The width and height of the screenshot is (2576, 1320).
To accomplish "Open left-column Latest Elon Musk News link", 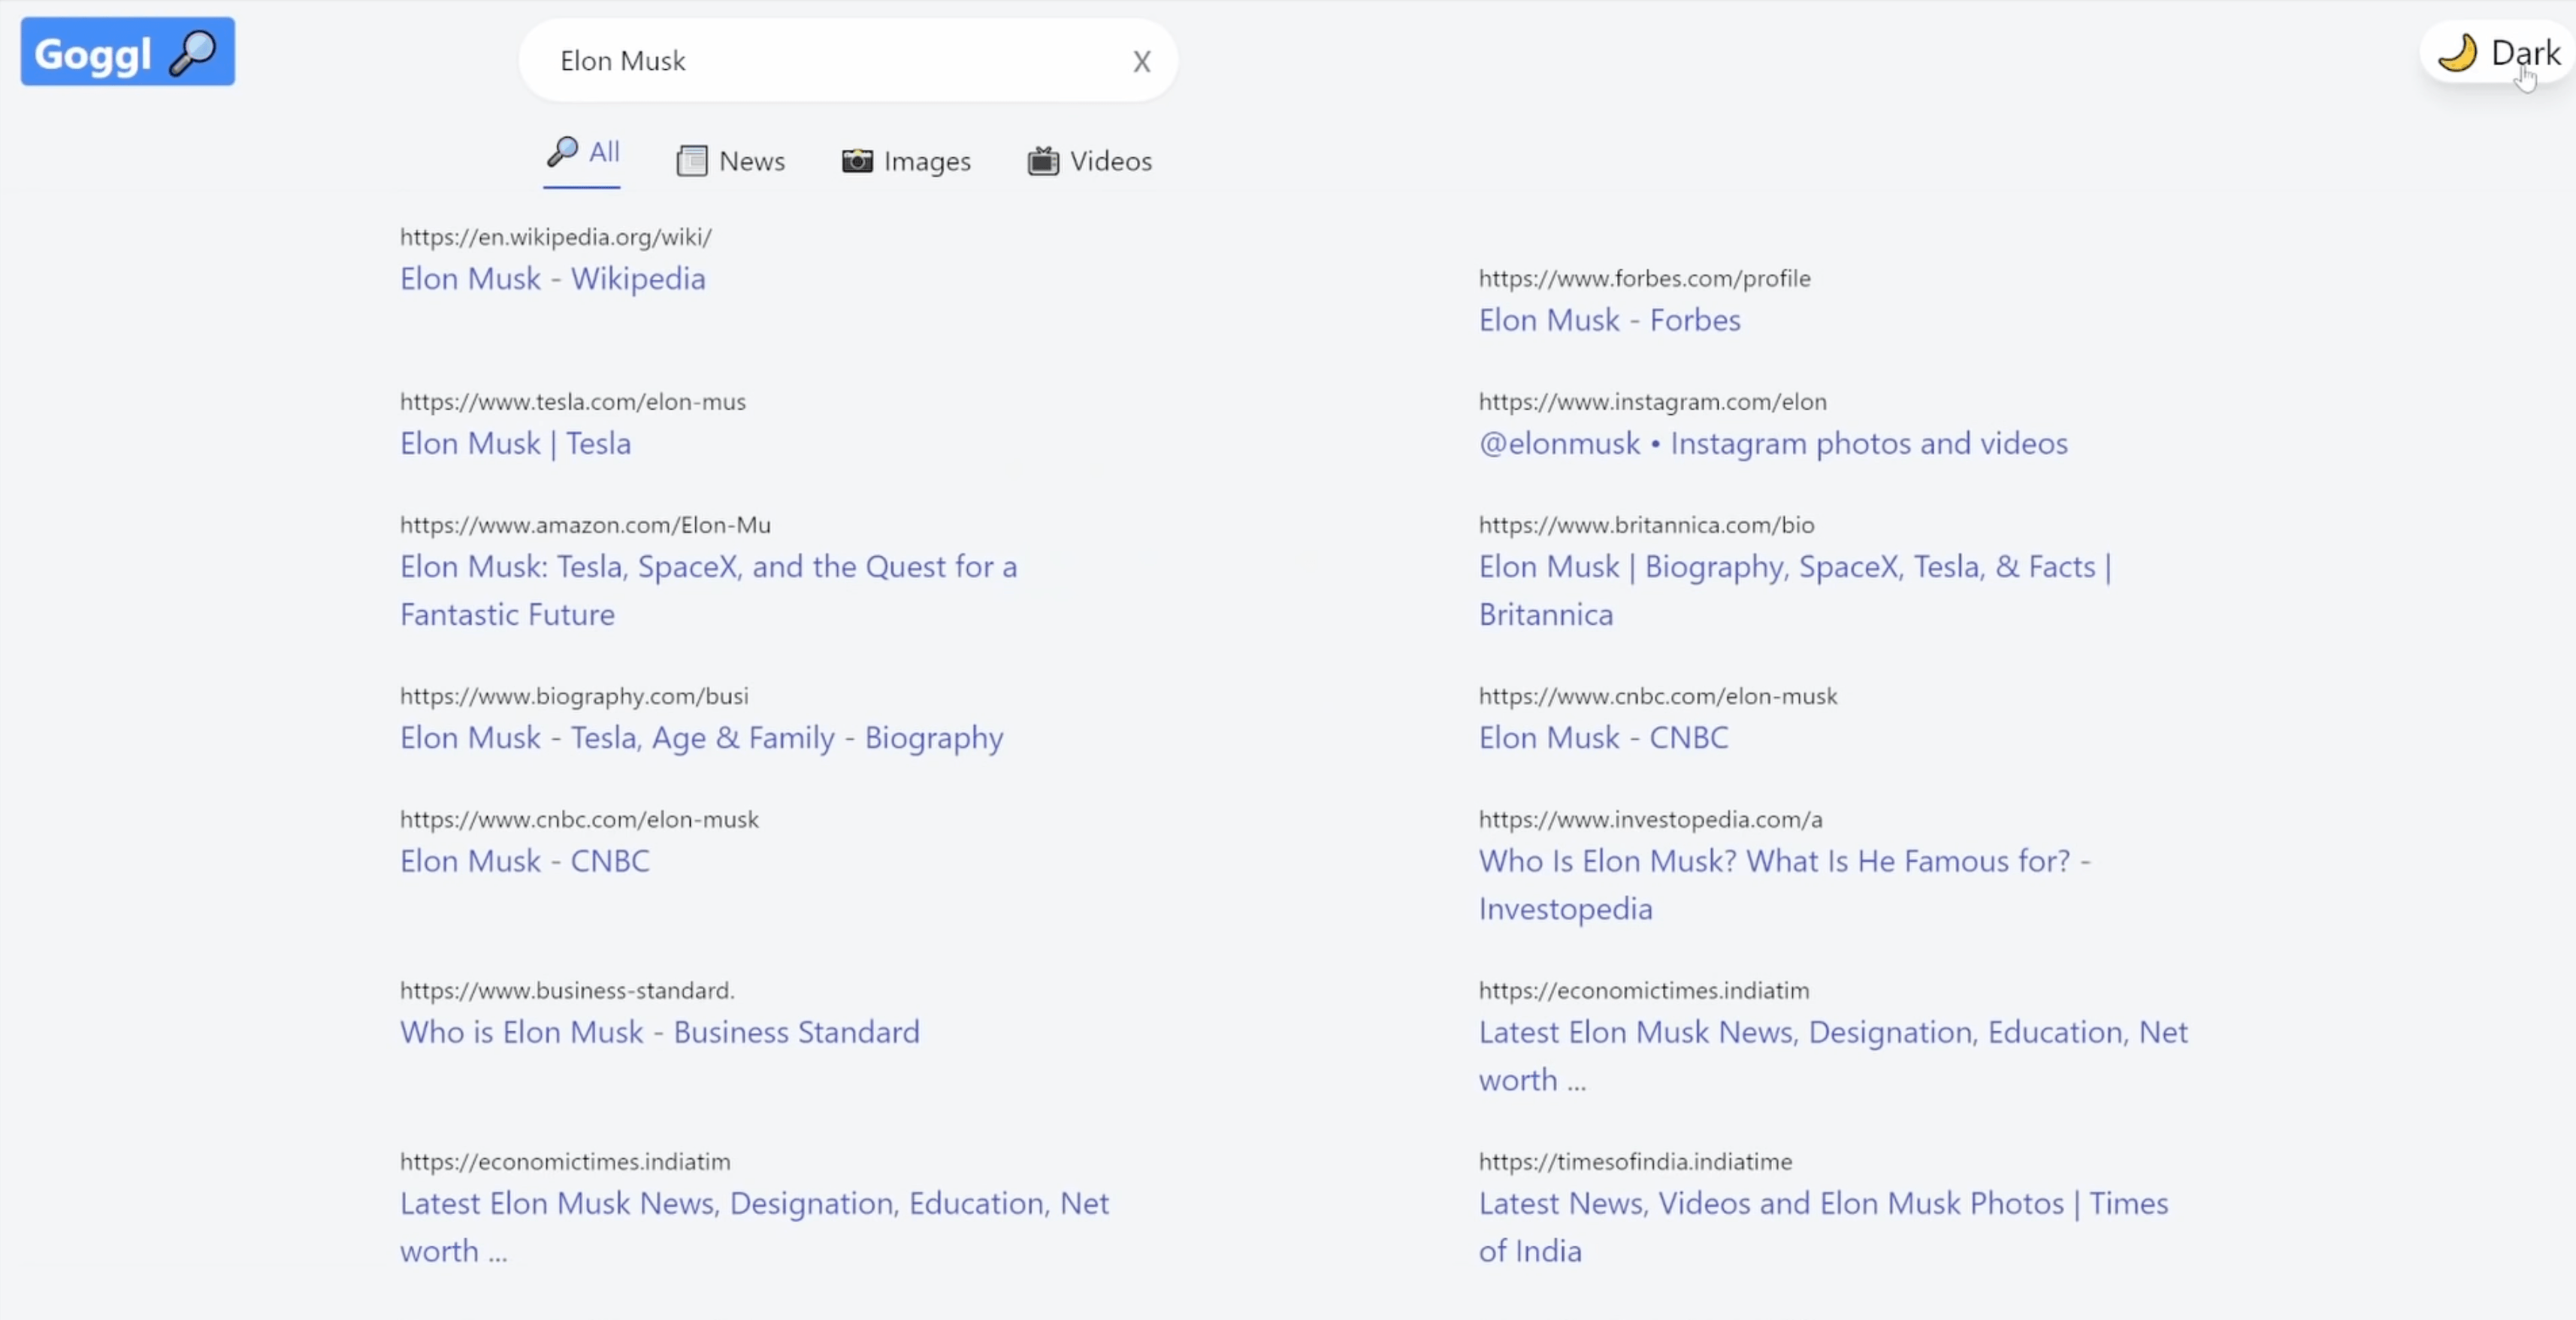I will tap(755, 1227).
